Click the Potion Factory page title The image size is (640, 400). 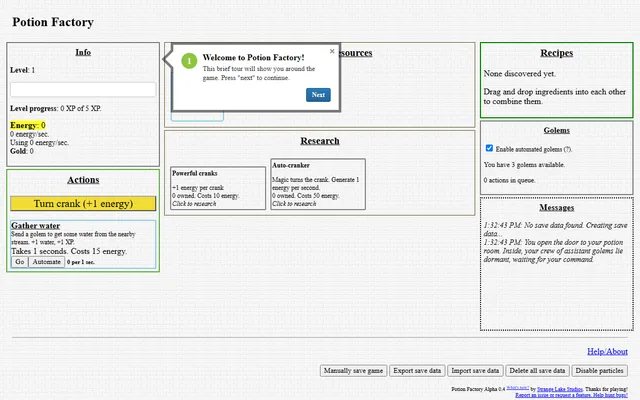[53, 22]
